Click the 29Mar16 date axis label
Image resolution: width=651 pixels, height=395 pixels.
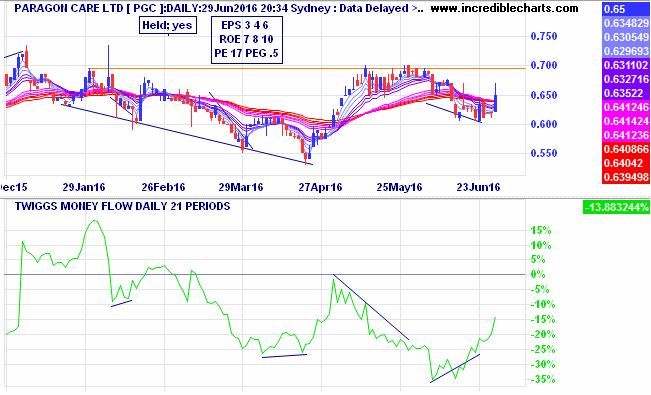click(241, 187)
